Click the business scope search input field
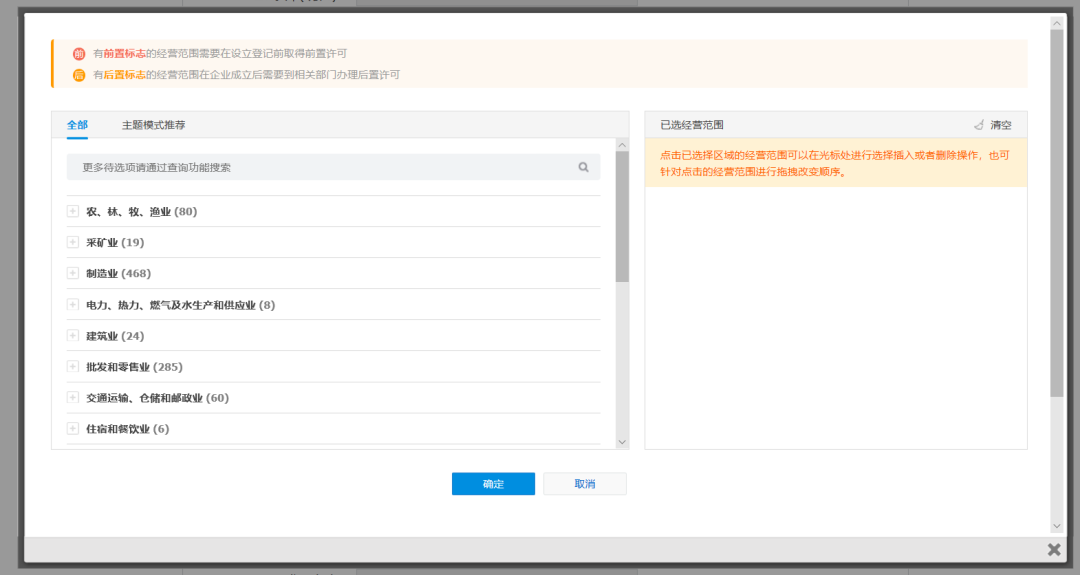This screenshot has width=1080, height=575. [333, 167]
